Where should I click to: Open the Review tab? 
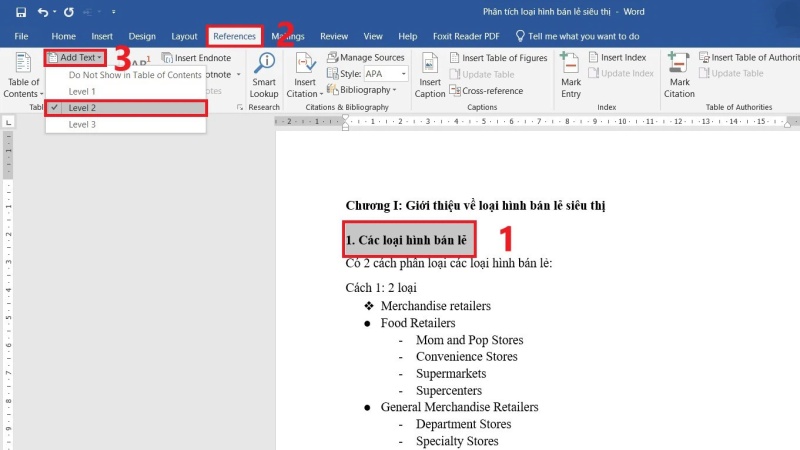334,36
